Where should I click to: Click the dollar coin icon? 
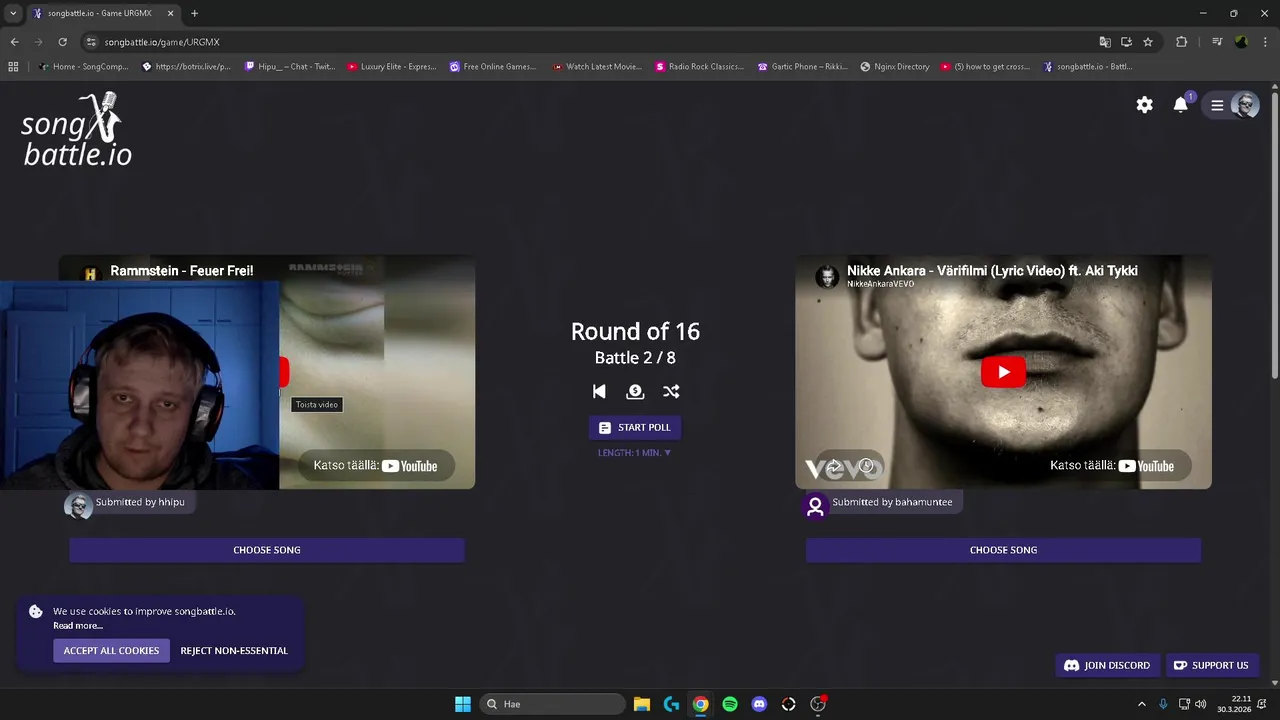pyautogui.click(x=635, y=392)
